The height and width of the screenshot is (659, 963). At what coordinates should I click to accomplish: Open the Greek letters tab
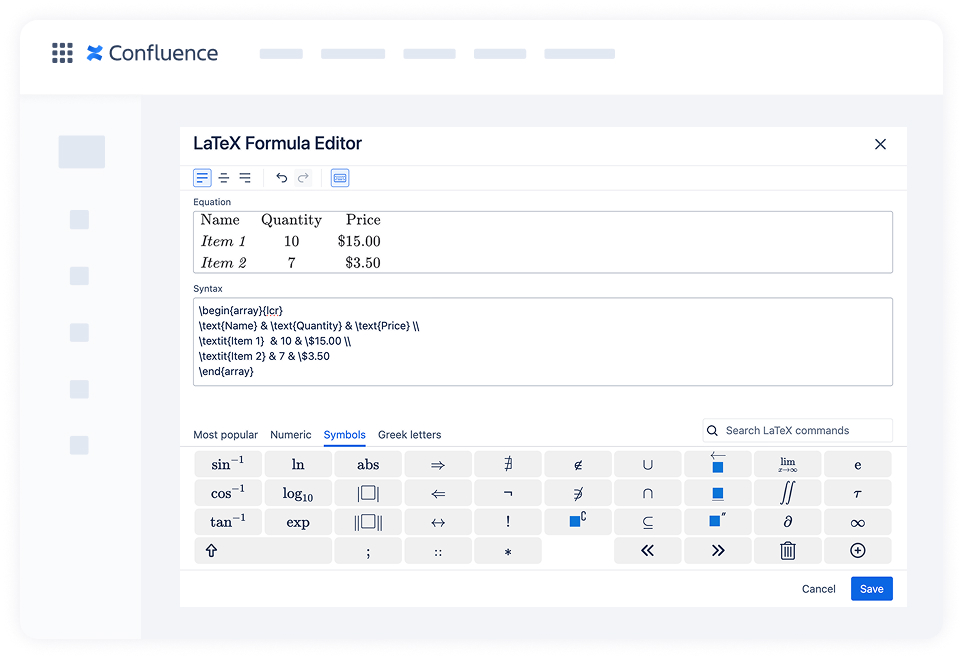pyautogui.click(x=410, y=435)
